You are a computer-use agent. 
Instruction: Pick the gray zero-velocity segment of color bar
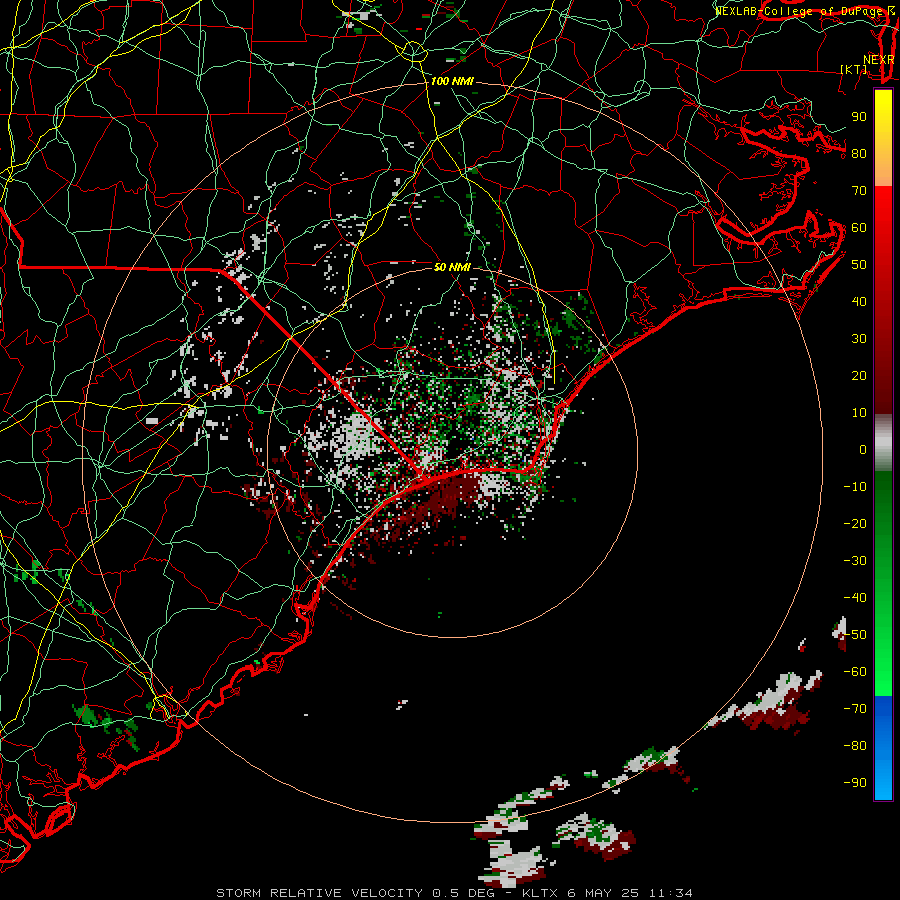tap(883, 443)
